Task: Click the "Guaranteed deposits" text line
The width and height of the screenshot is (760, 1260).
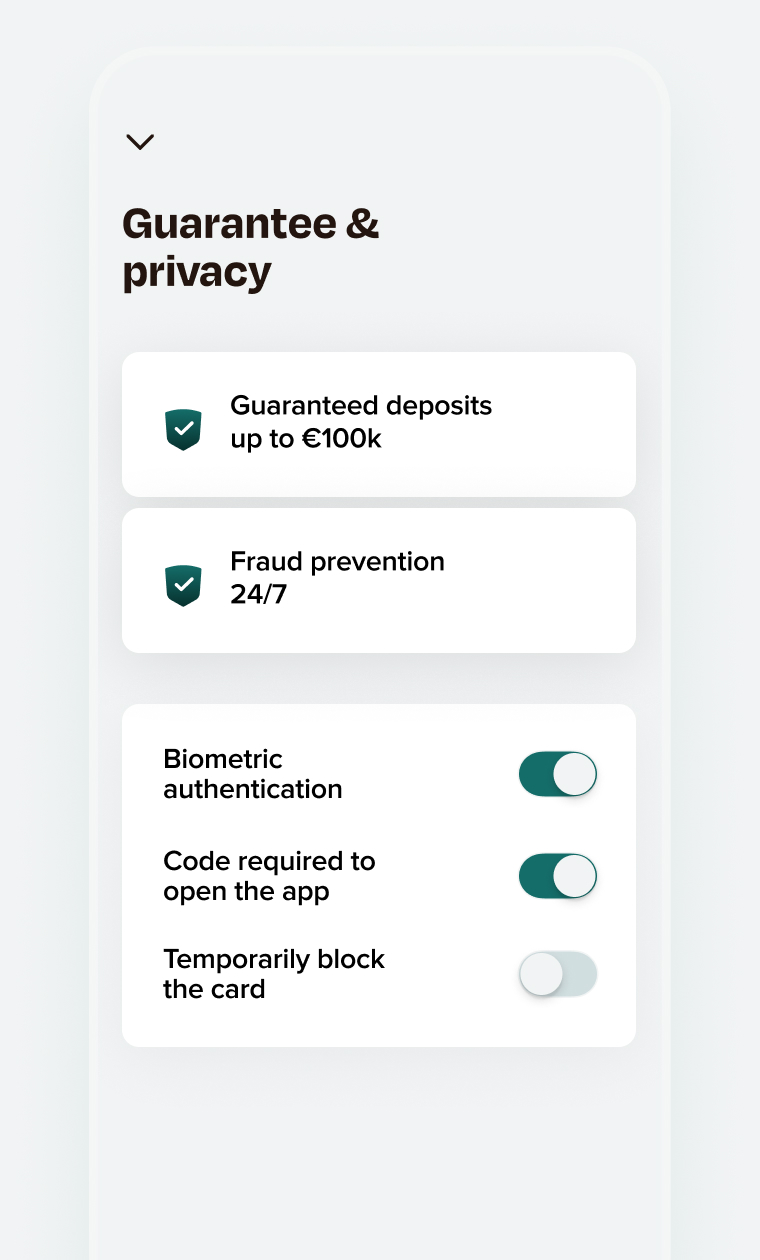Action: (x=361, y=406)
